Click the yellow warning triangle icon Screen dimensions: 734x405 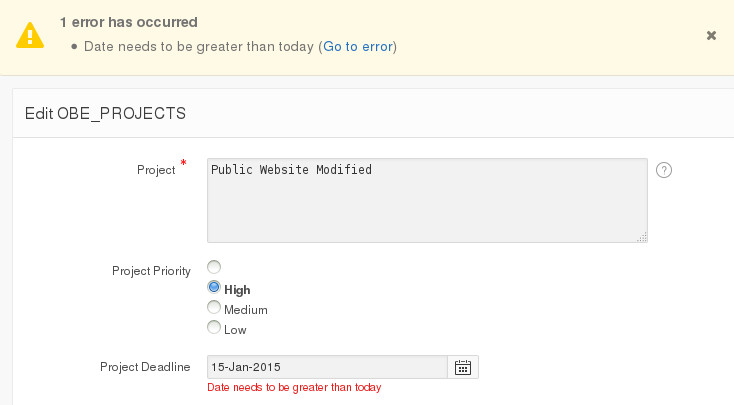pos(30,34)
